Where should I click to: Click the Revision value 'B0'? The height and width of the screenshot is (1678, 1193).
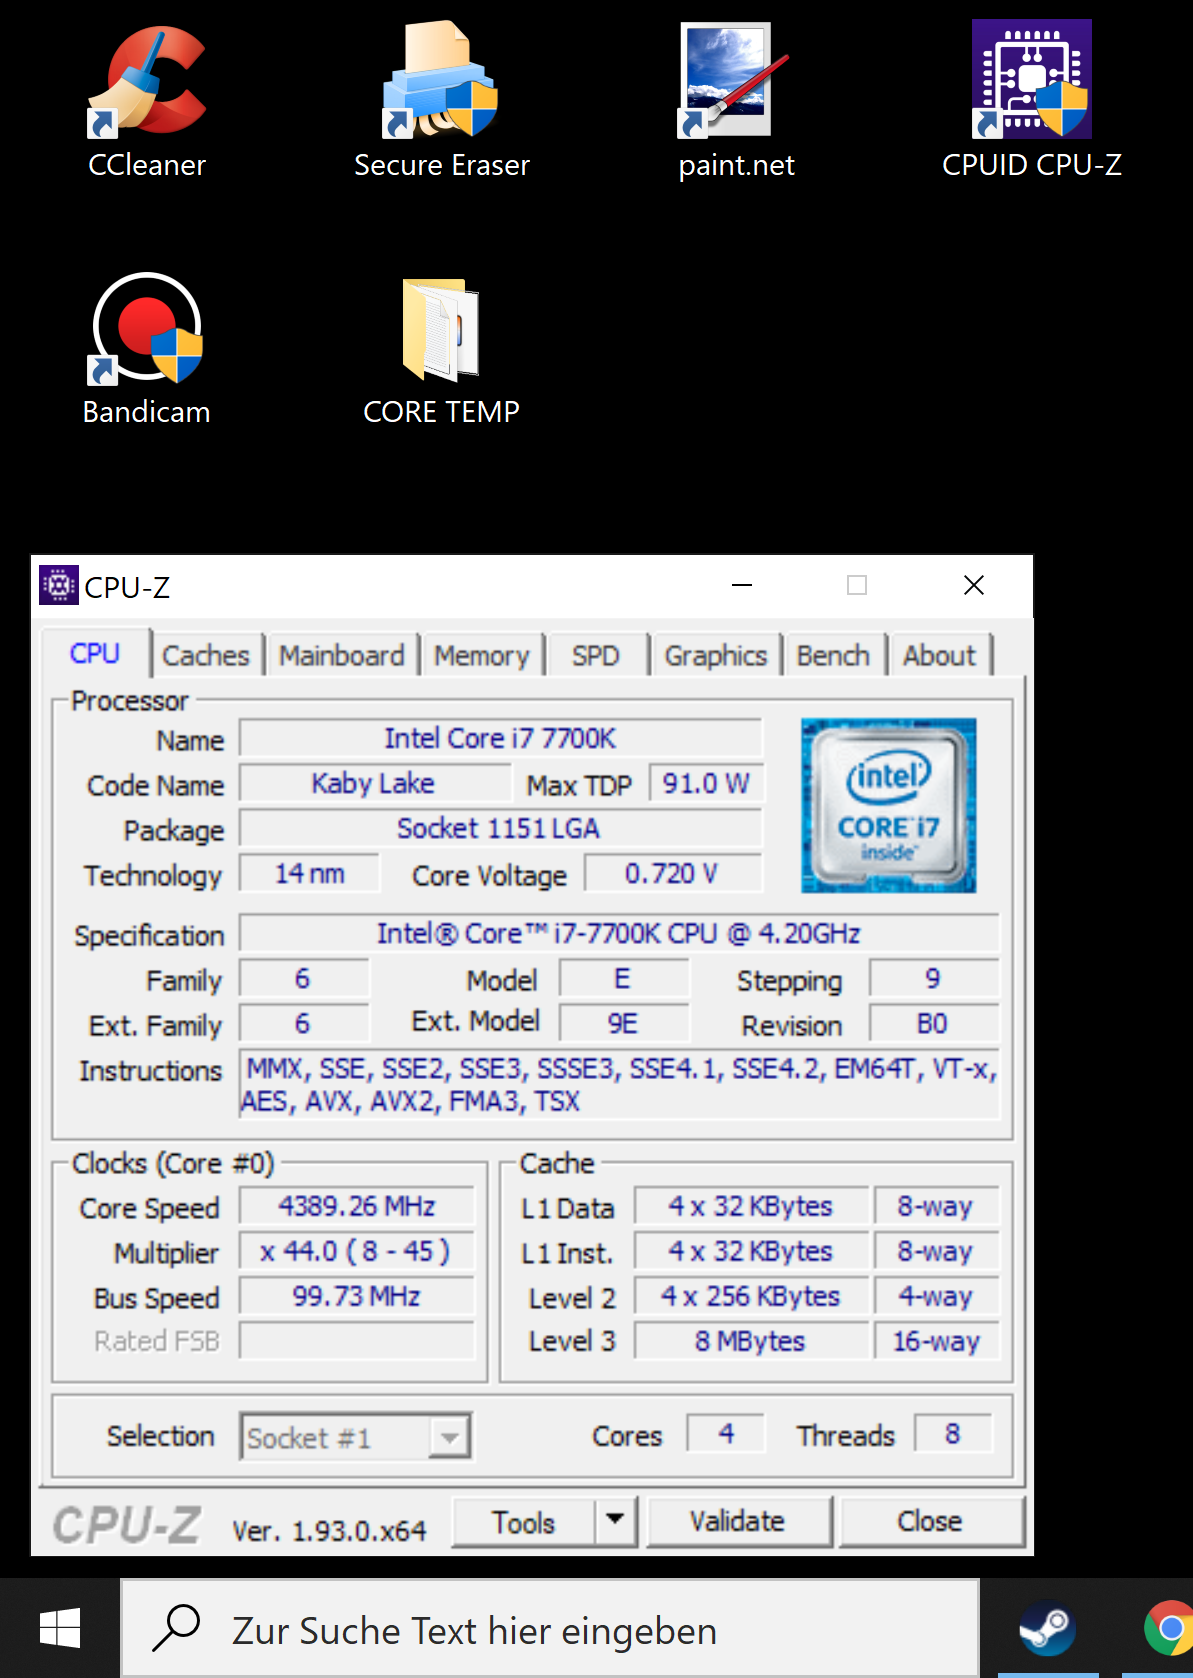tap(933, 1023)
